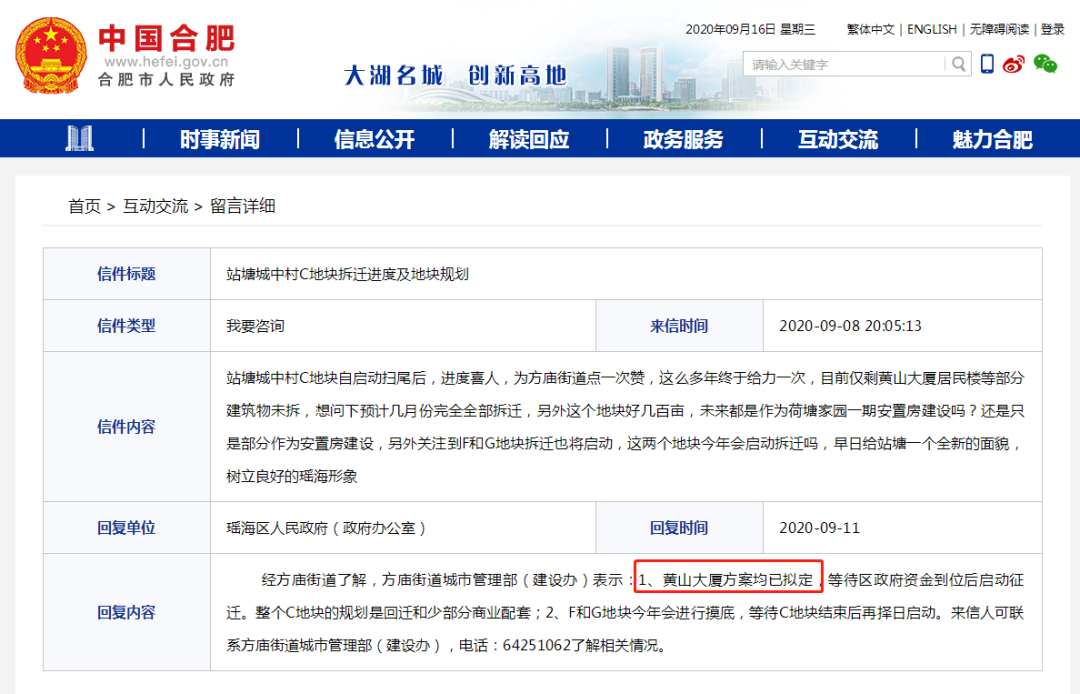This screenshot has height=694, width=1080.
Task: Click the 合肥市人民政府 subtitle
Action: pyautogui.click(x=167, y=80)
